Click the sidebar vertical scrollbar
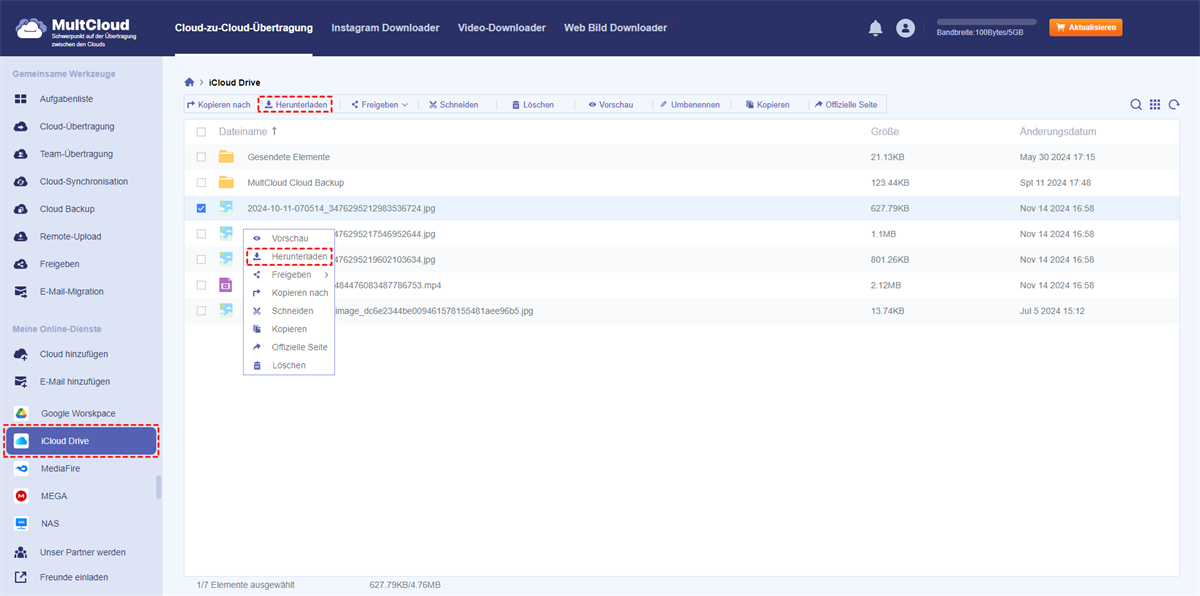Image resolution: width=1200 pixels, height=596 pixels. click(x=158, y=487)
